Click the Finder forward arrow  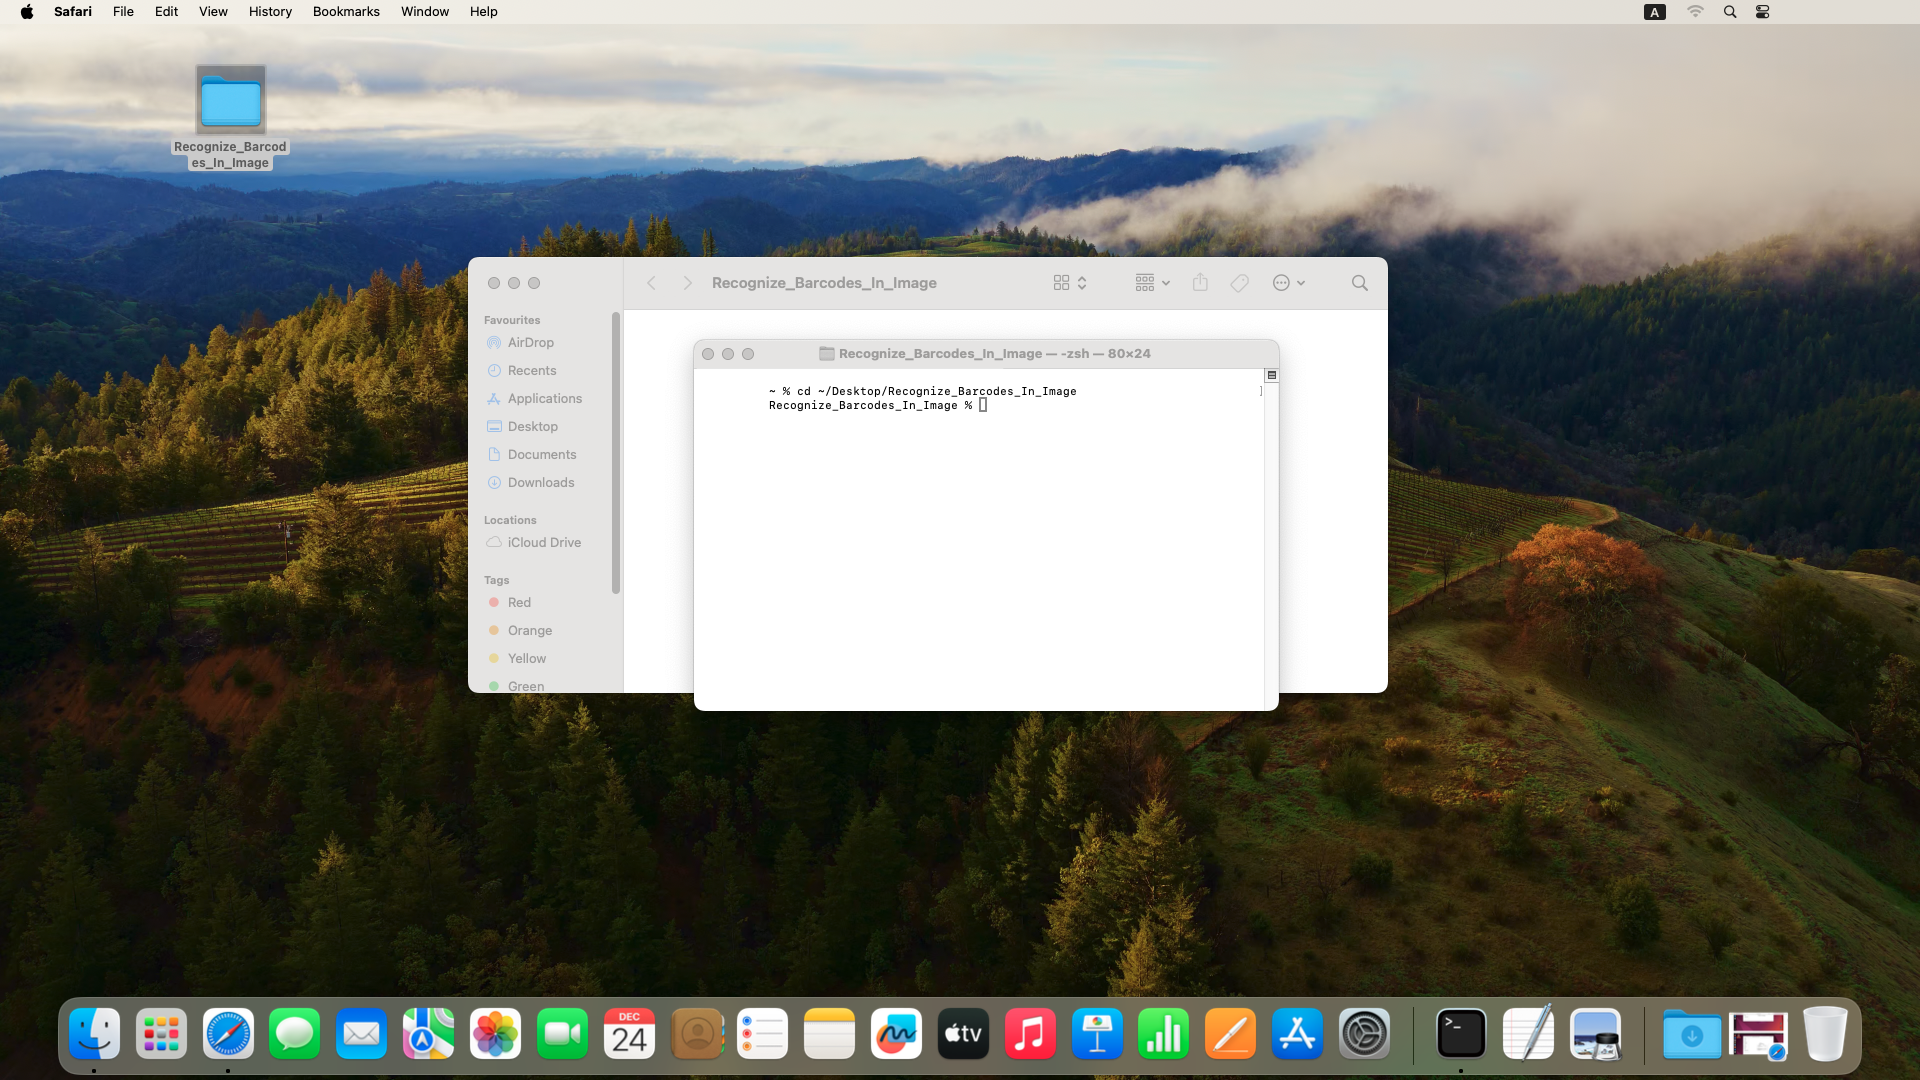pos(687,283)
